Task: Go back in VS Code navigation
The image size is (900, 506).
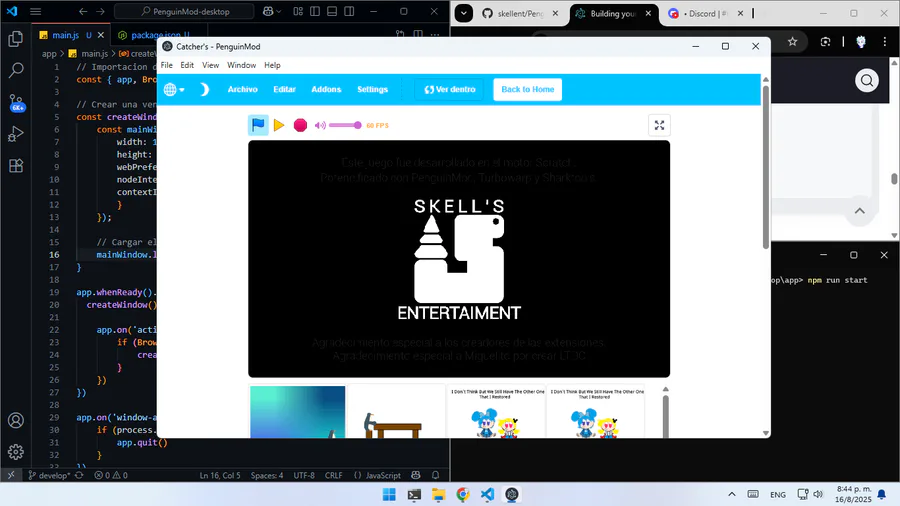Action: 83,11
